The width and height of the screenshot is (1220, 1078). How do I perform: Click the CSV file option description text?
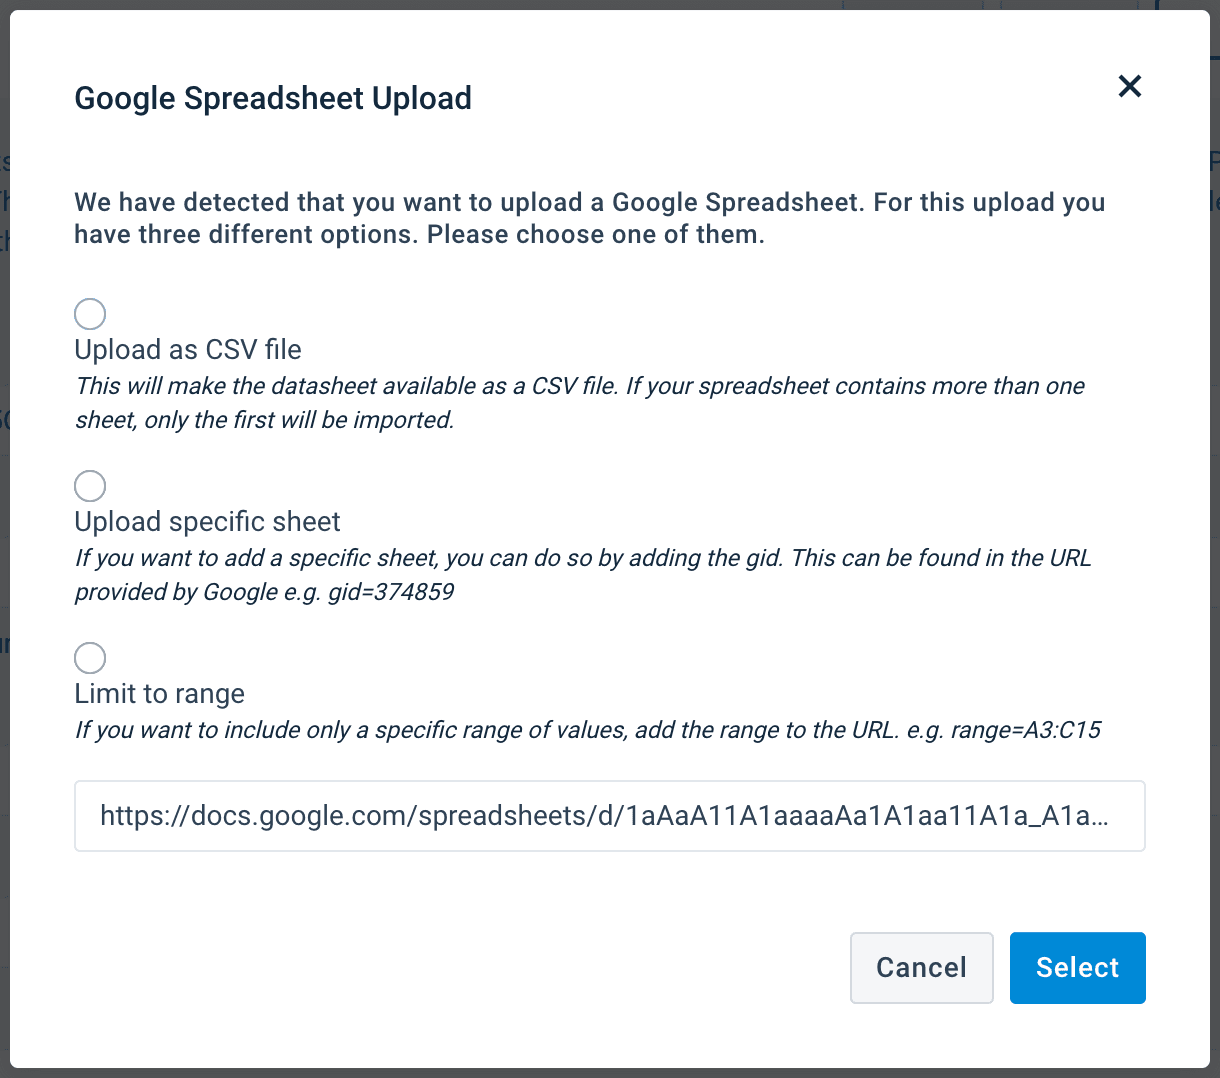[x=580, y=403]
